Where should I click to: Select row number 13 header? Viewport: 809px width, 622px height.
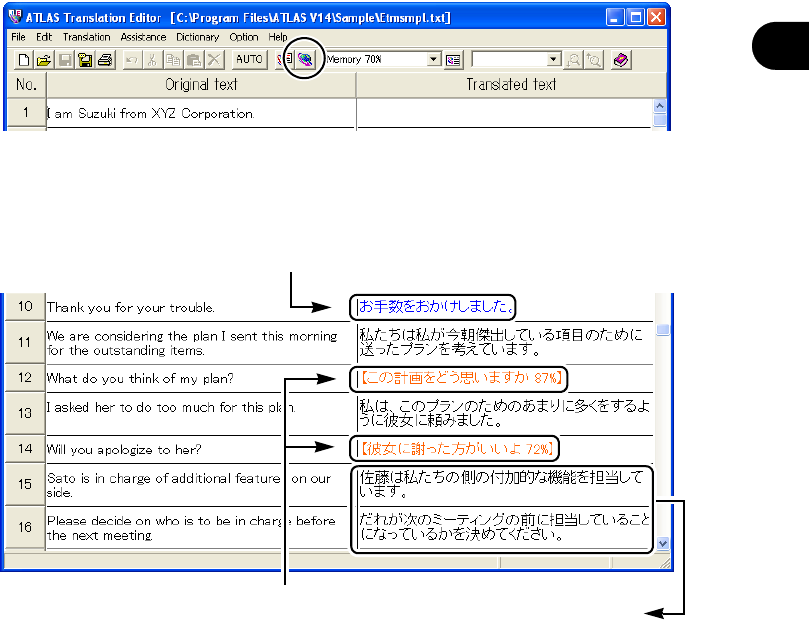click(x=25, y=413)
